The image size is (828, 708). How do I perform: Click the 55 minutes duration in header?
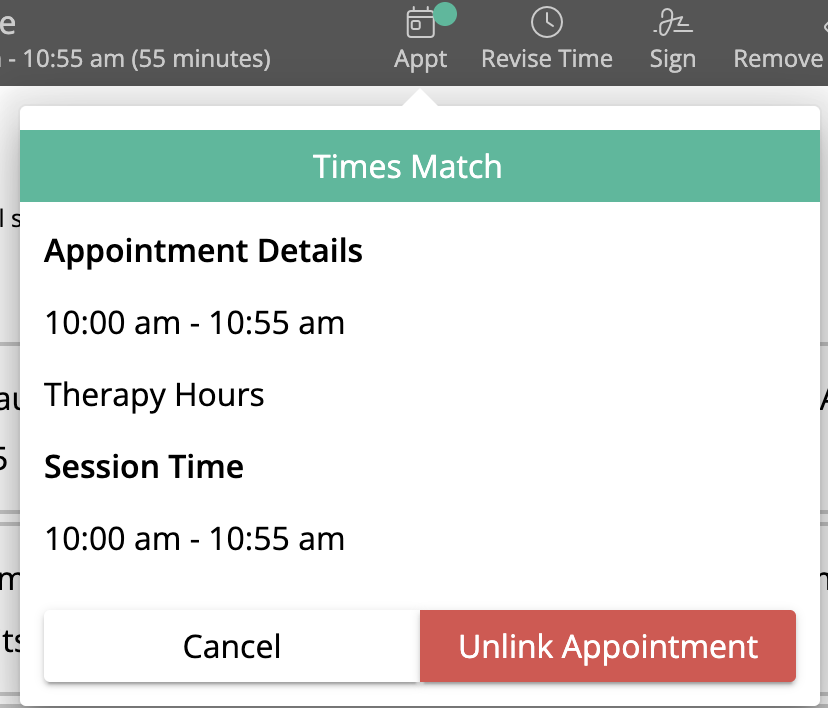coord(201,59)
